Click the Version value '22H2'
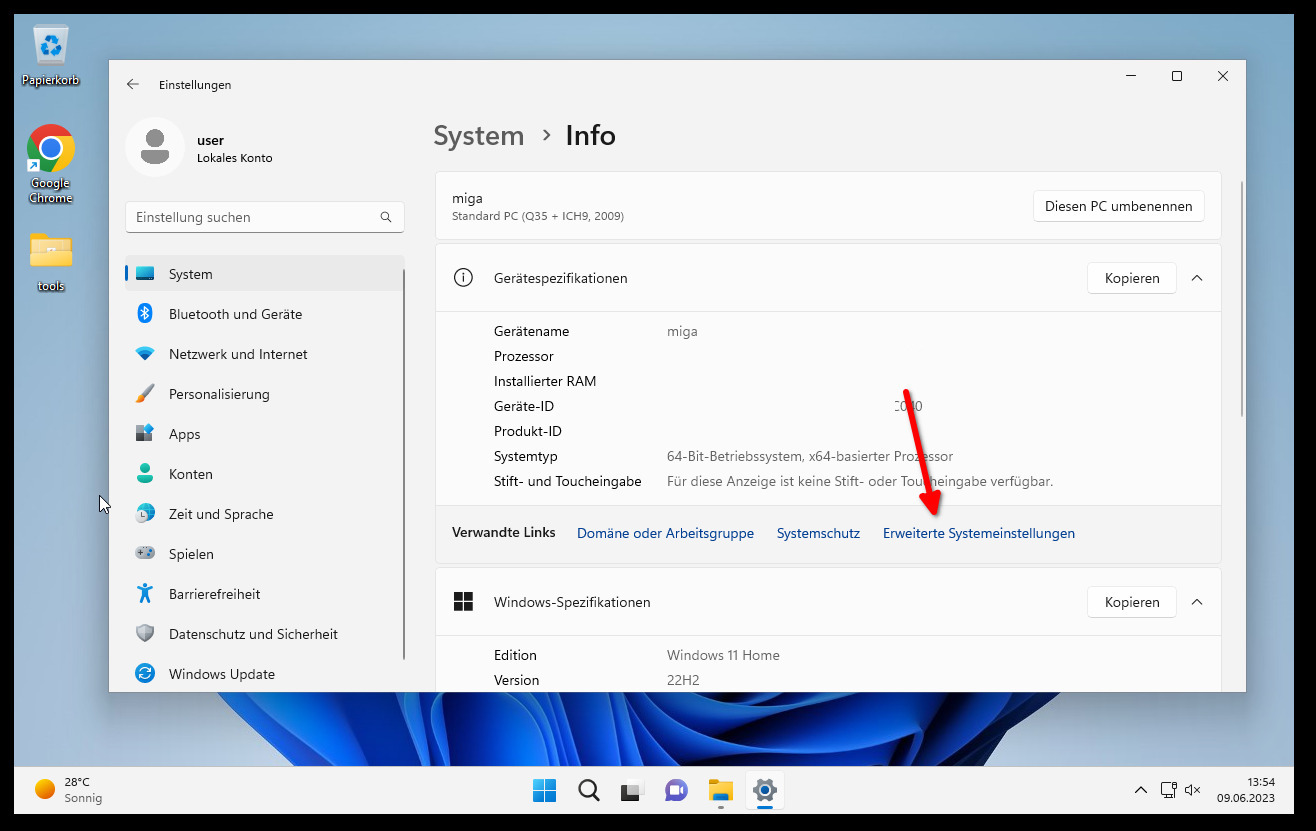 pos(683,680)
